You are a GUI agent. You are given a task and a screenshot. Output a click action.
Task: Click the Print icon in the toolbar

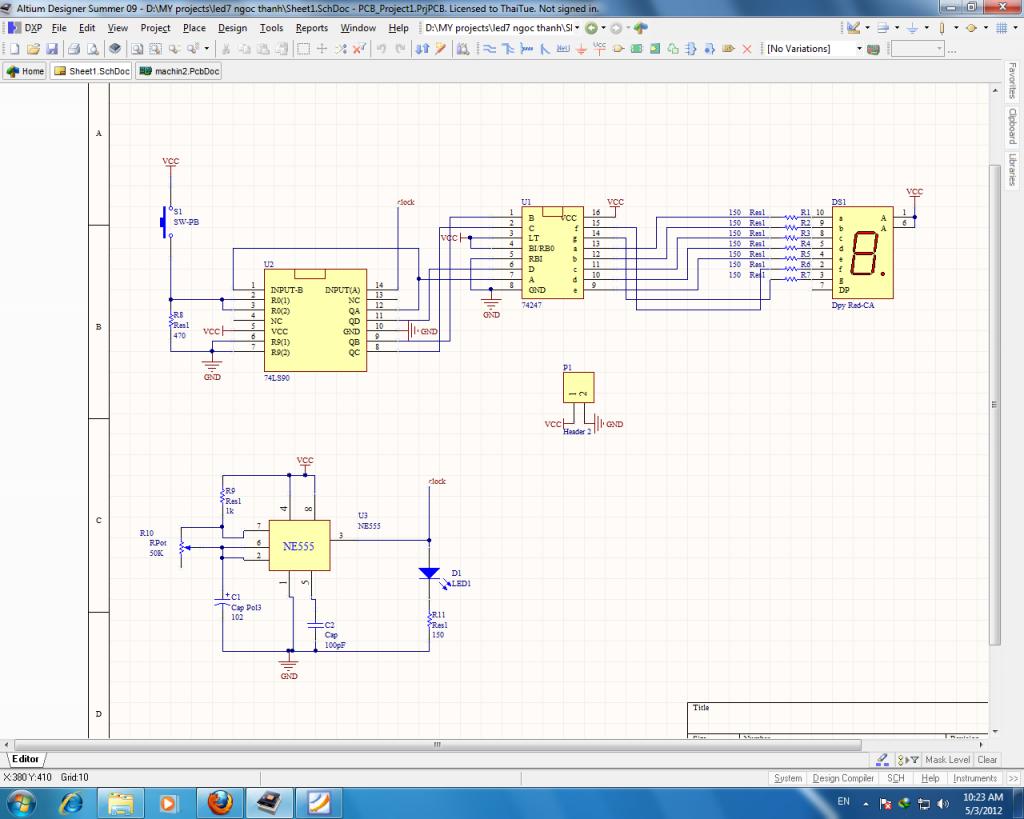pos(74,49)
